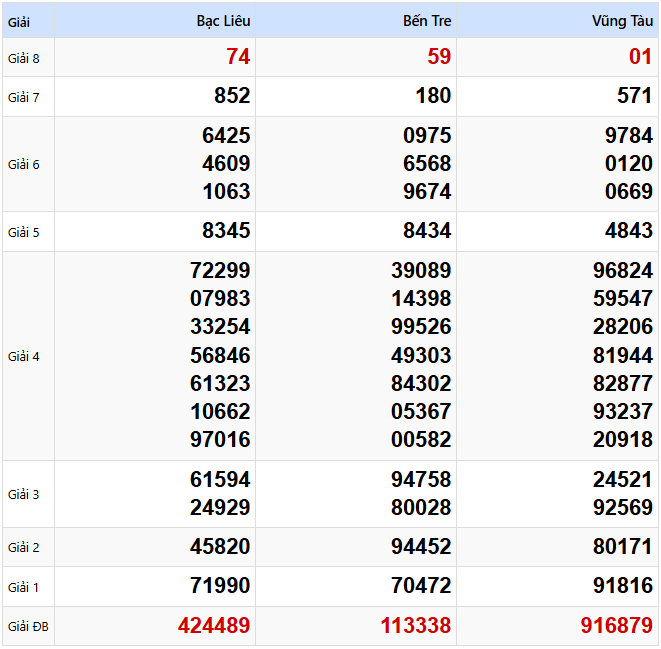Click Bạc Liêu special prize number 424489

(x=214, y=626)
